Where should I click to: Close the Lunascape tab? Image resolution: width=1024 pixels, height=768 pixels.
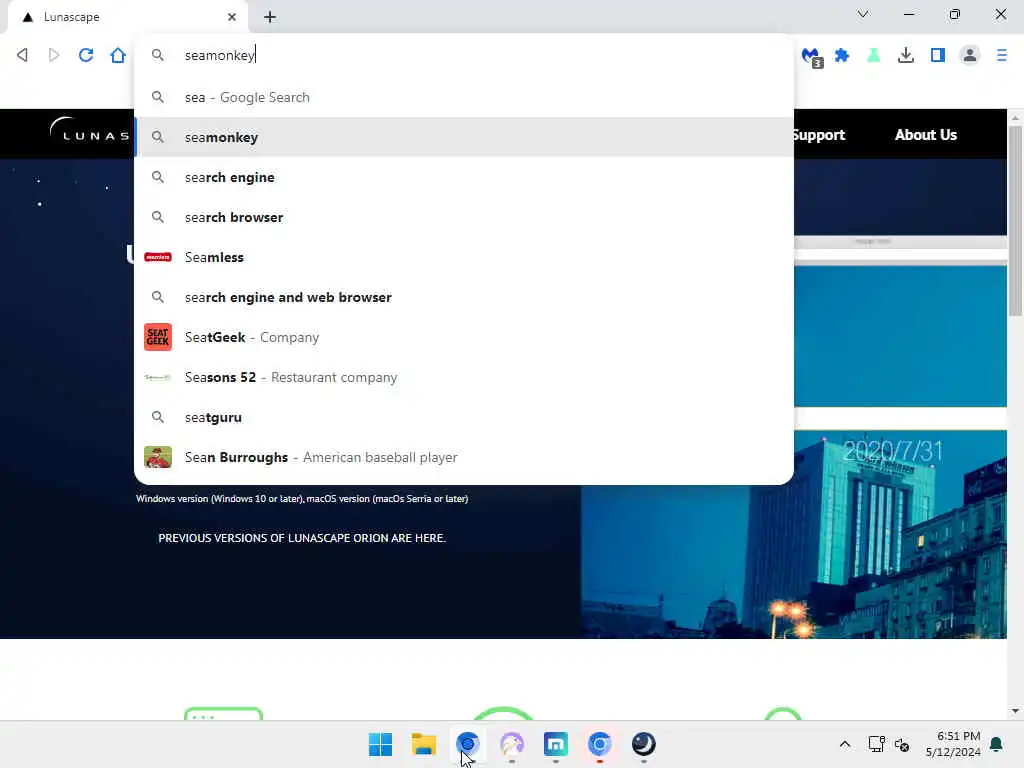[232, 17]
